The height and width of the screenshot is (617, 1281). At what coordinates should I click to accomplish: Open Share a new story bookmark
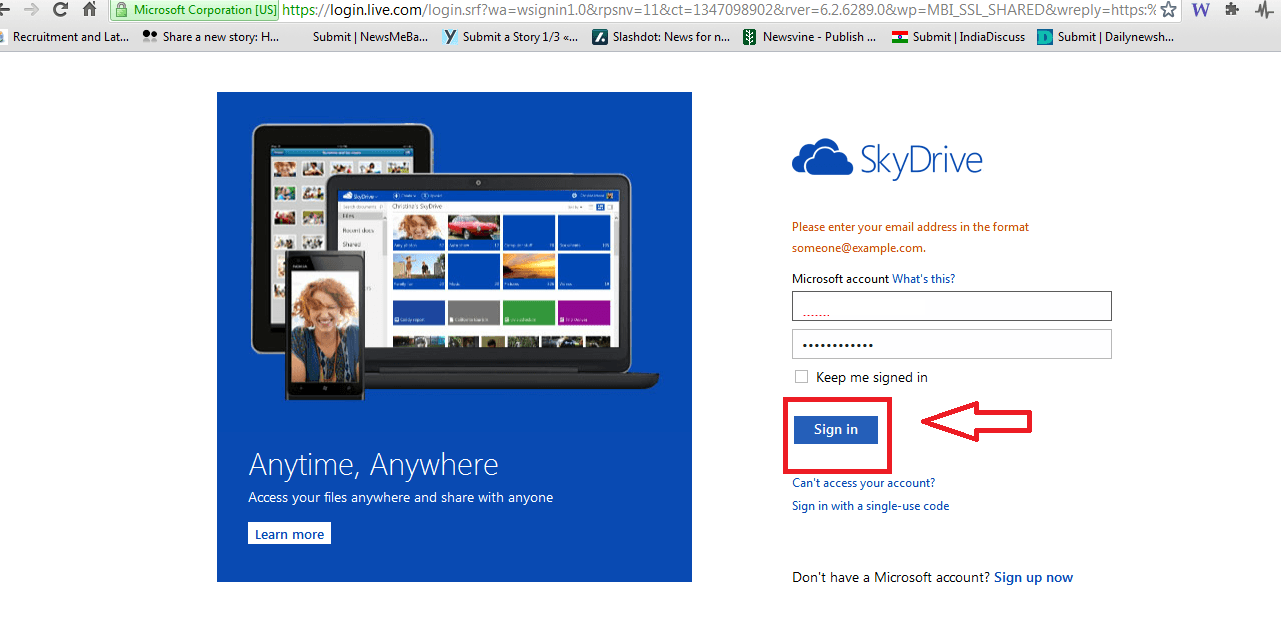pos(211,37)
